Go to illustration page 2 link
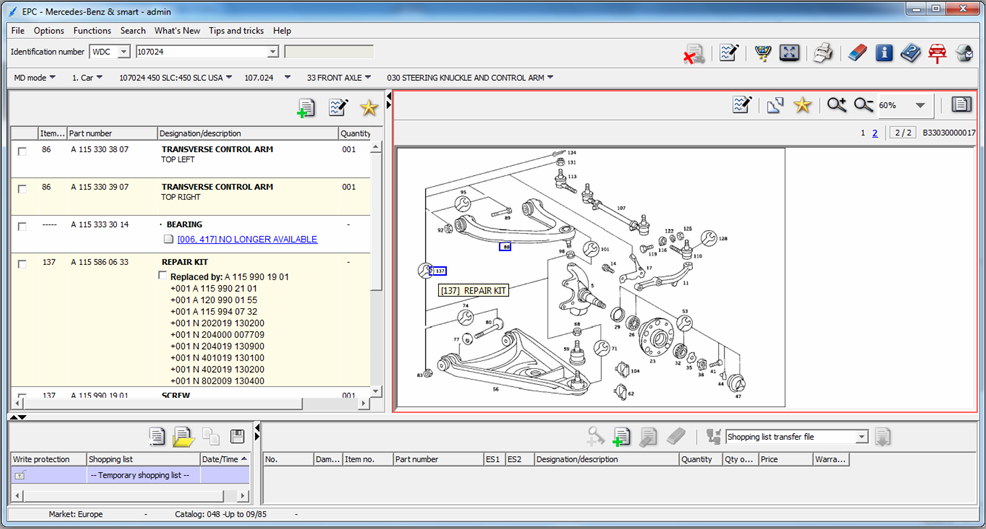The height and width of the screenshot is (529, 986). 875,133
